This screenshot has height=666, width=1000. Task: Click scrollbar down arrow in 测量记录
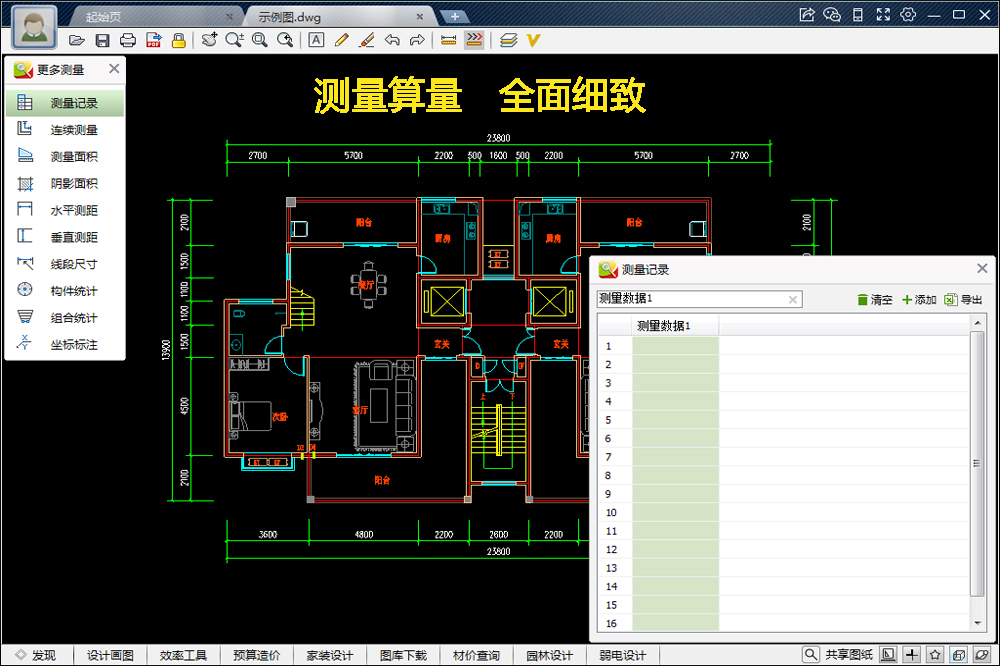[x=977, y=623]
